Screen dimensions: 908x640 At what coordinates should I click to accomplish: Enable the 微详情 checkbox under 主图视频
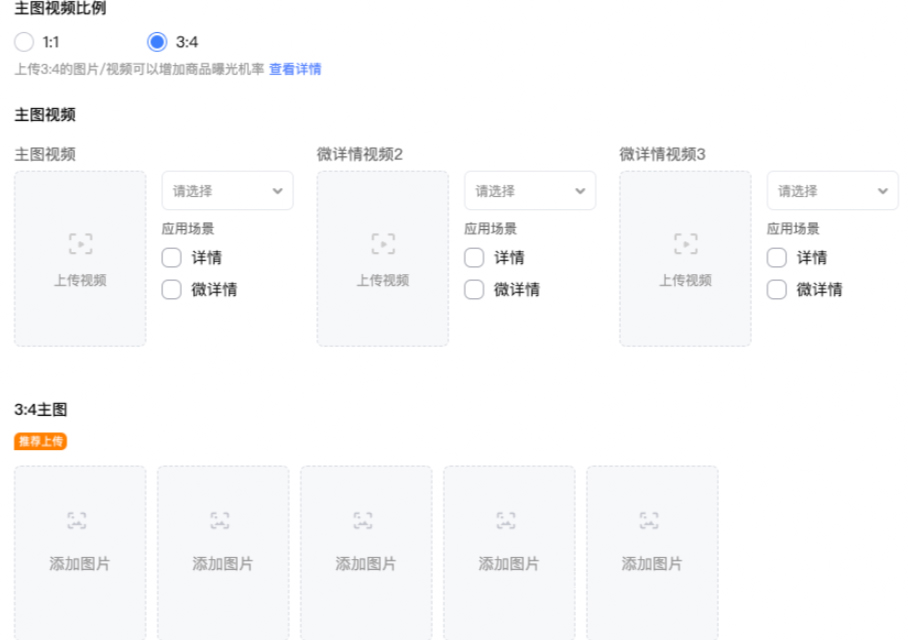coord(171,289)
